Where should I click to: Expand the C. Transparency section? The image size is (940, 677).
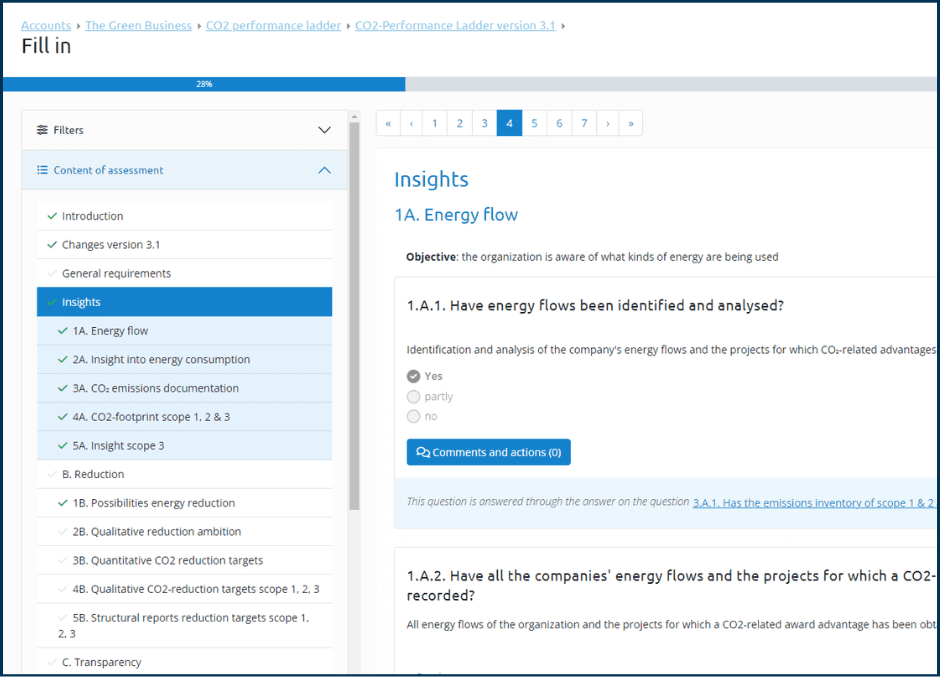click(x=103, y=662)
